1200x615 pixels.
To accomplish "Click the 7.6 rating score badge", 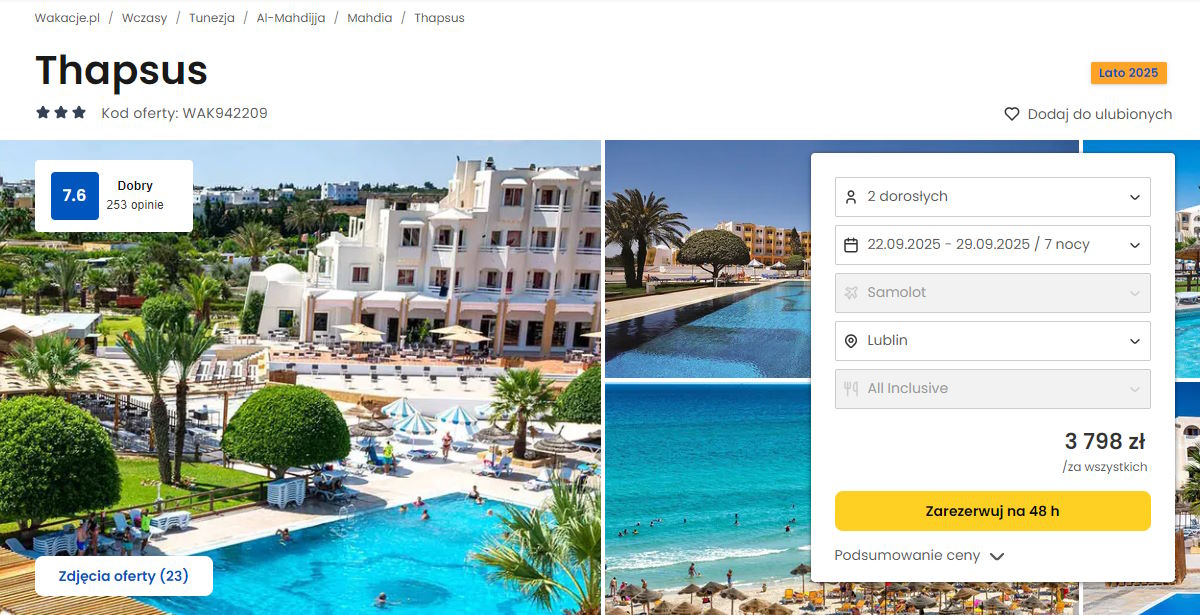I will (75, 195).
